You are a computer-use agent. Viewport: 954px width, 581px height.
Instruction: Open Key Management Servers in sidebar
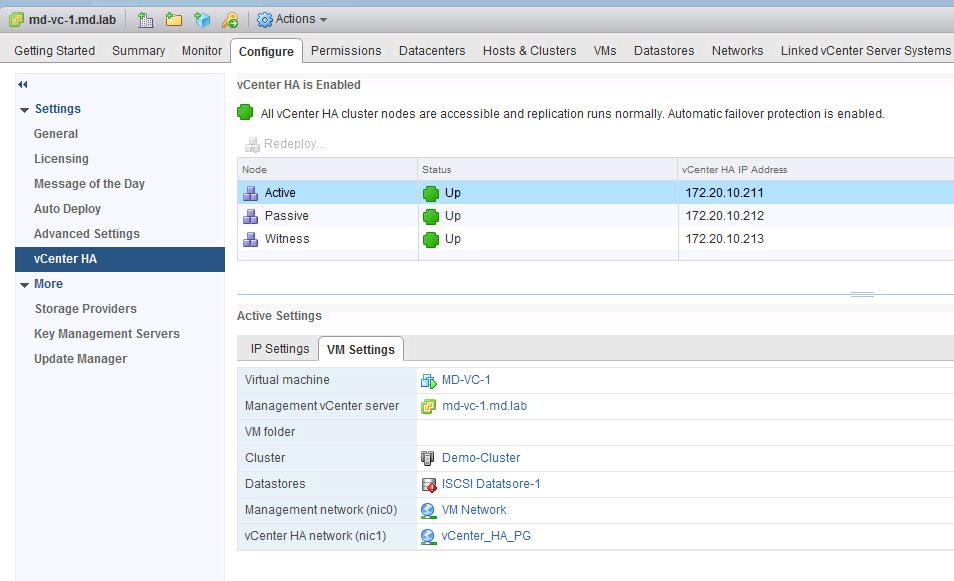[107, 333]
